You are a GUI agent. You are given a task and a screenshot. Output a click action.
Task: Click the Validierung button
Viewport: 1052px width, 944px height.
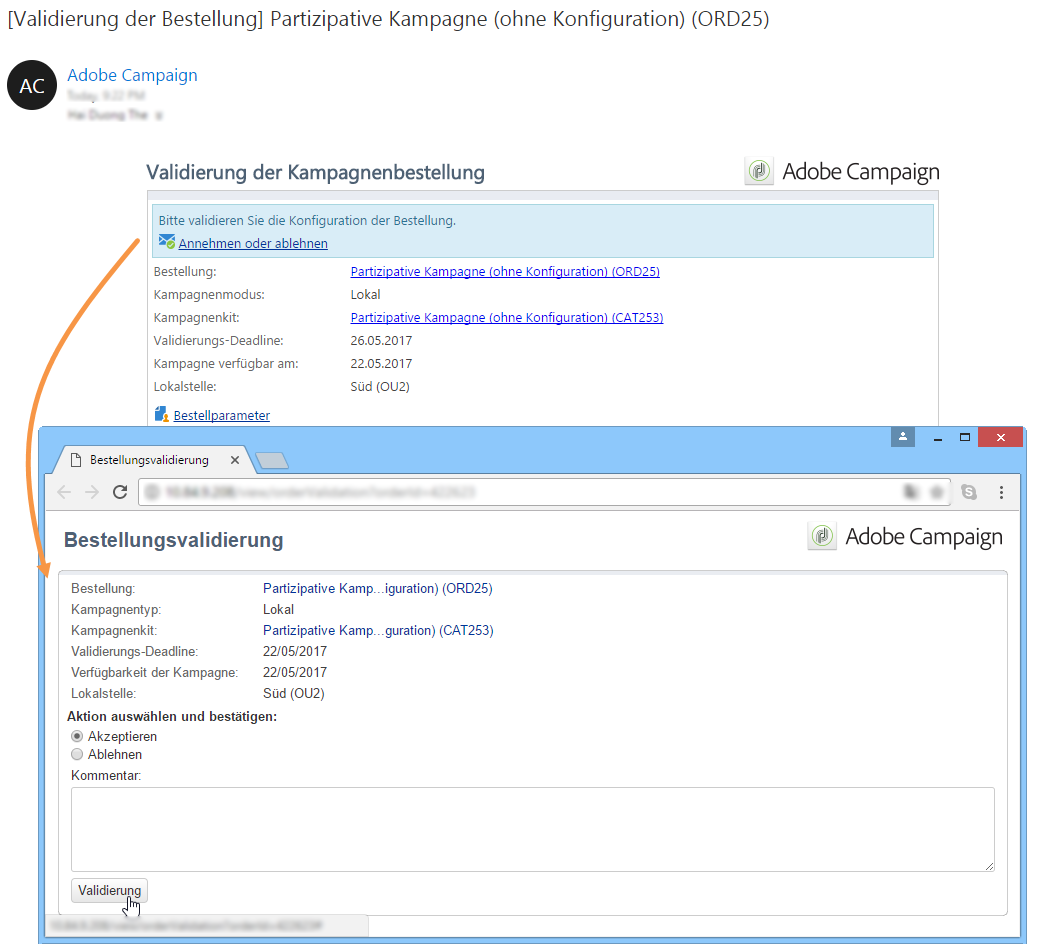point(109,890)
